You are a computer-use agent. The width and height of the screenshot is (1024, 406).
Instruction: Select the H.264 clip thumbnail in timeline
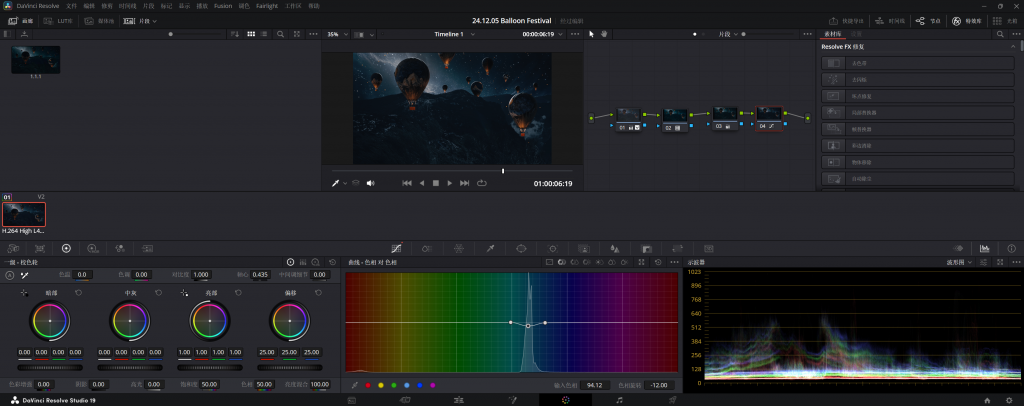(24, 214)
